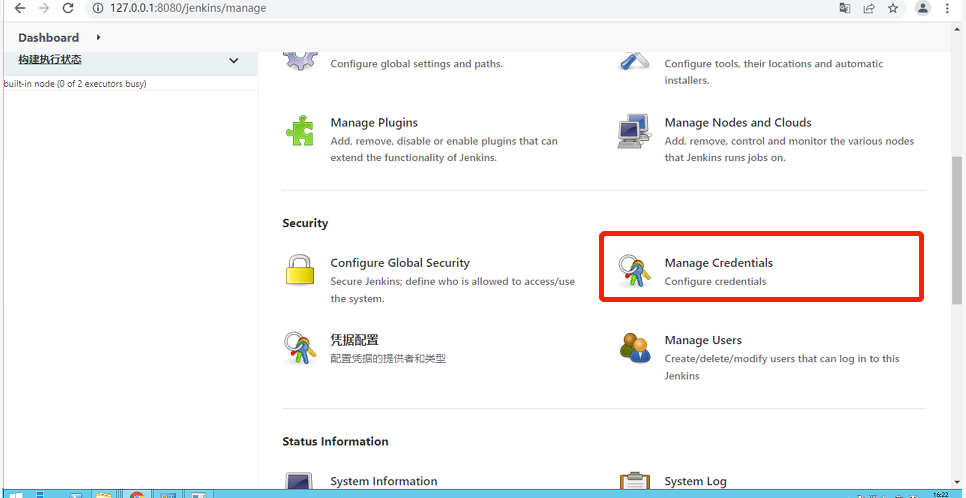The width and height of the screenshot is (966, 498).
Task: Click the page vertical scrollbar thumb
Action: pyautogui.click(x=959, y=229)
